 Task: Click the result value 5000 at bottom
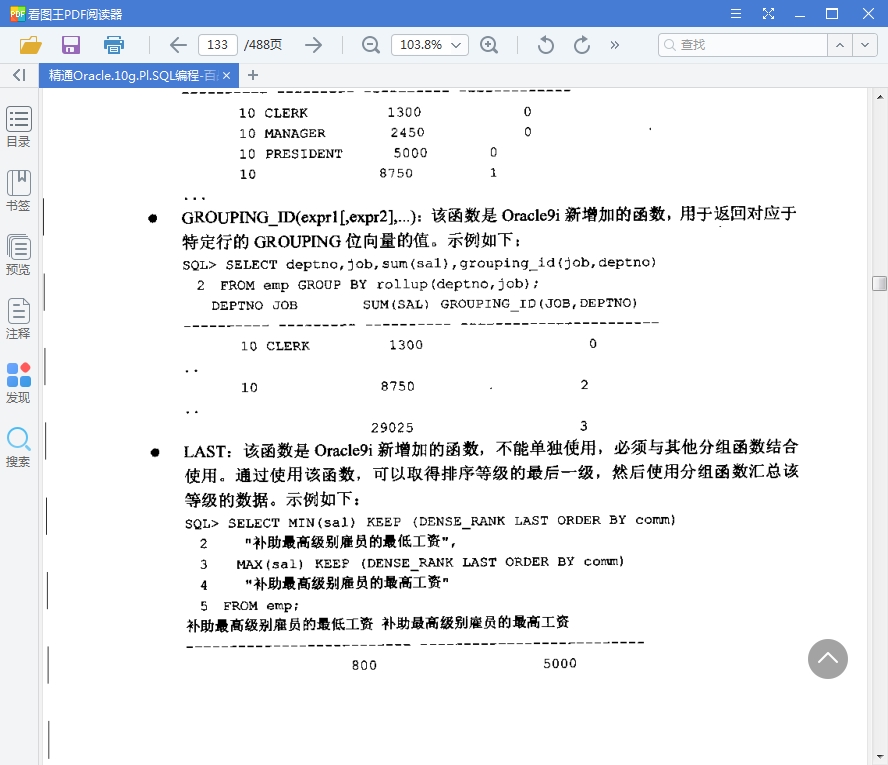[x=560, y=664]
